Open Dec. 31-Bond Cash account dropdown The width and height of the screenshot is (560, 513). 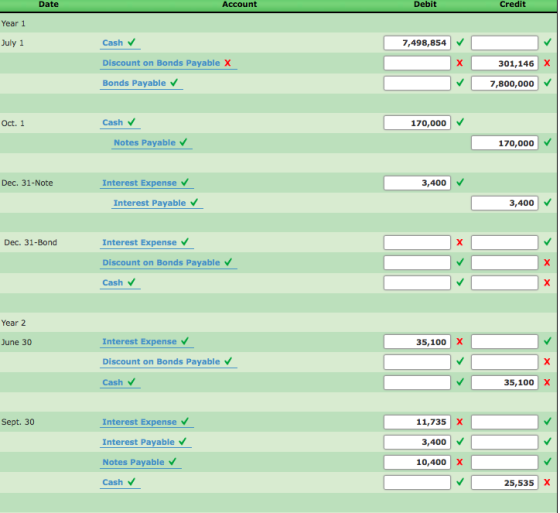coord(120,283)
